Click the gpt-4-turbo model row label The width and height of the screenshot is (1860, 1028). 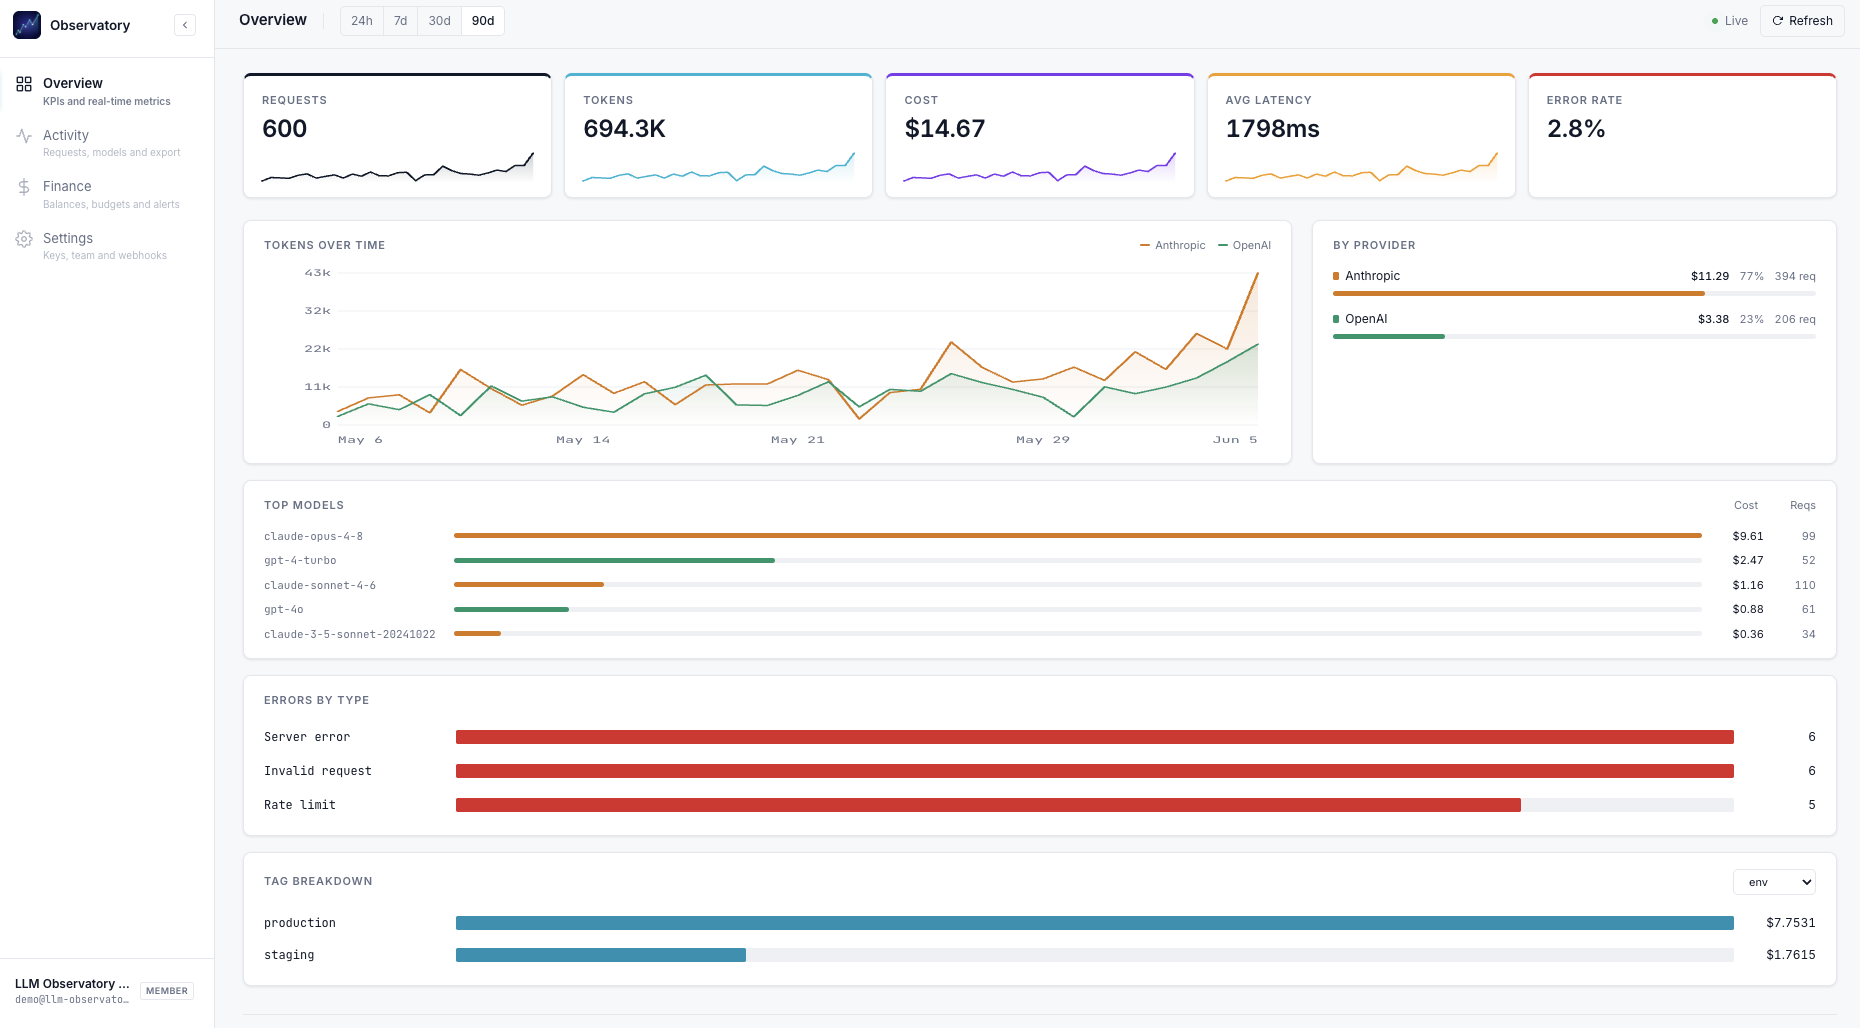point(300,561)
